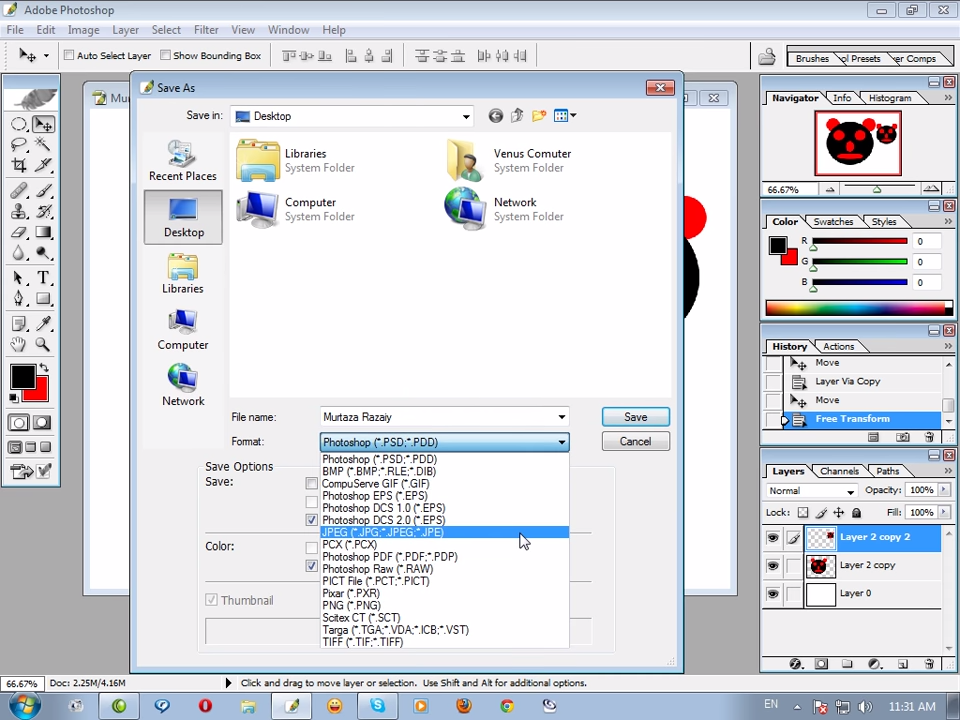The image size is (960, 720).
Task: Toggle eye of the layer named Layer 2 copy
Action: click(x=773, y=566)
